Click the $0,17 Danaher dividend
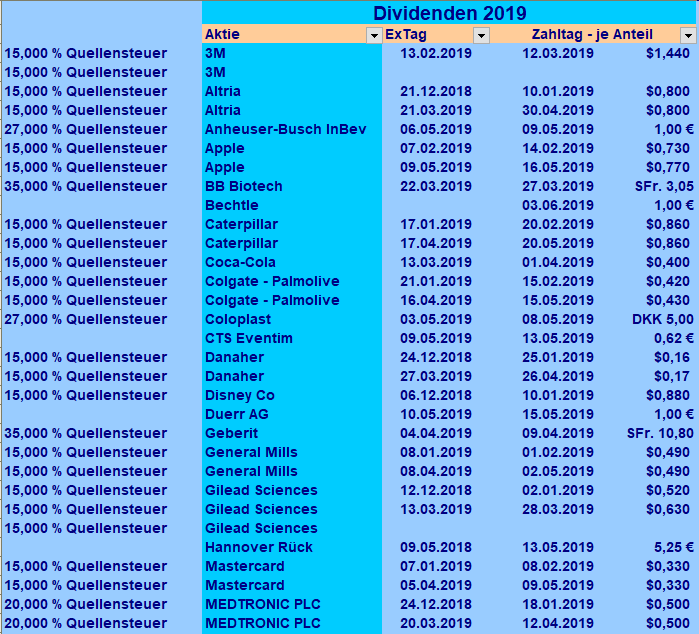699x634 pixels. [x=672, y=376]
